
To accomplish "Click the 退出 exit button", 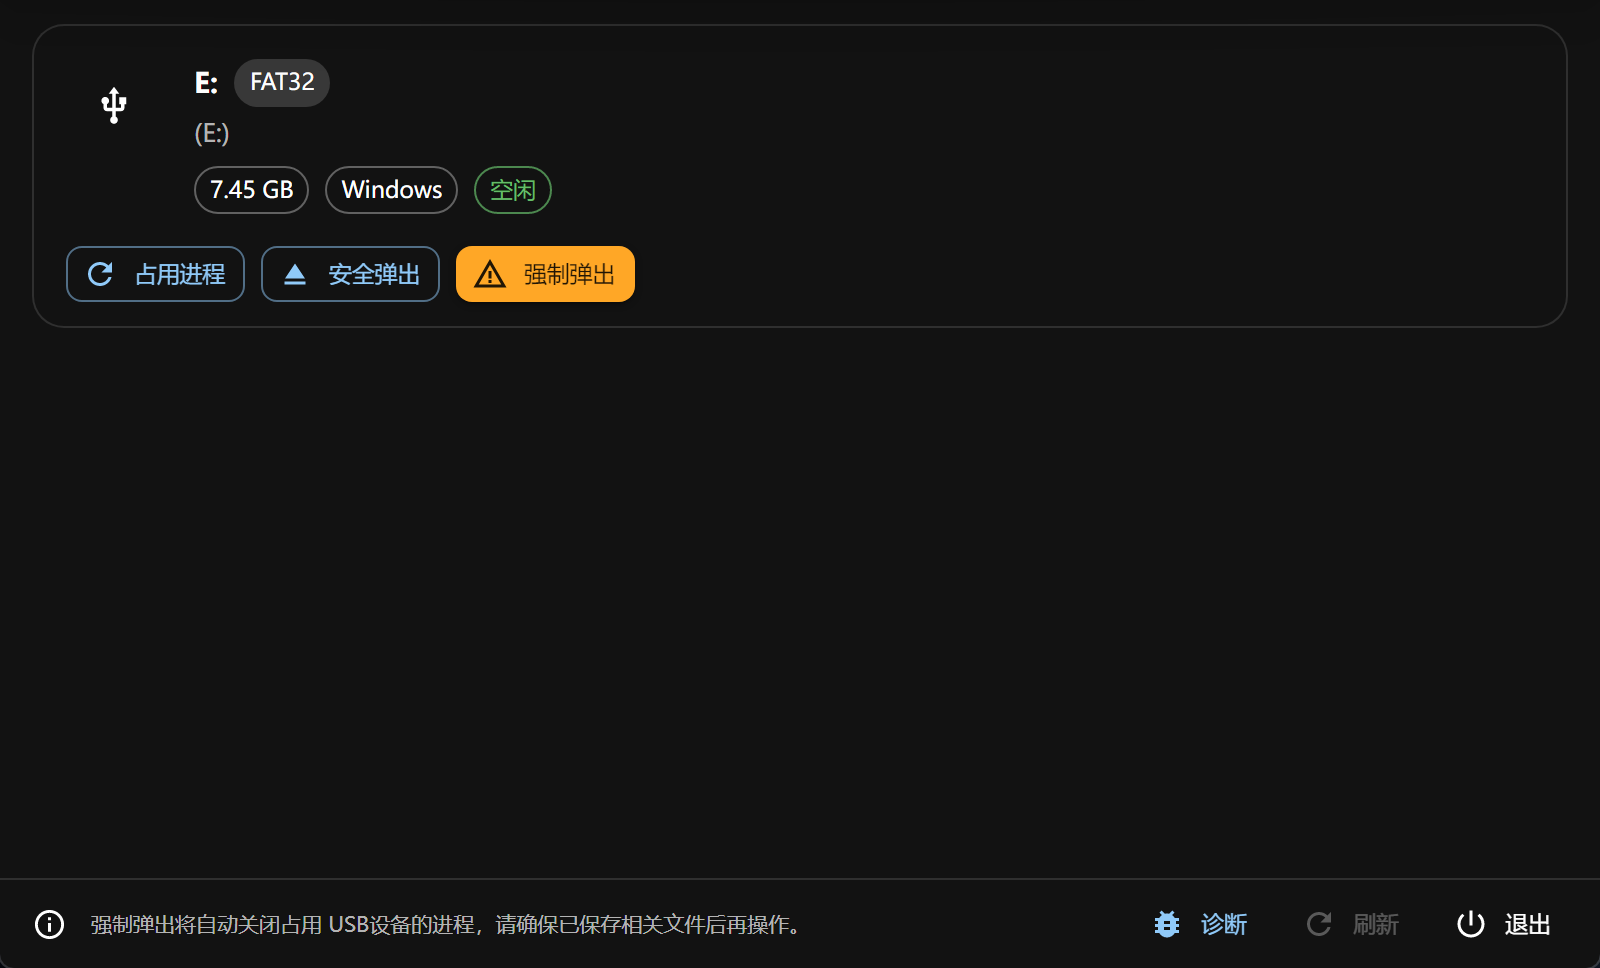I will pos(1503,924).
